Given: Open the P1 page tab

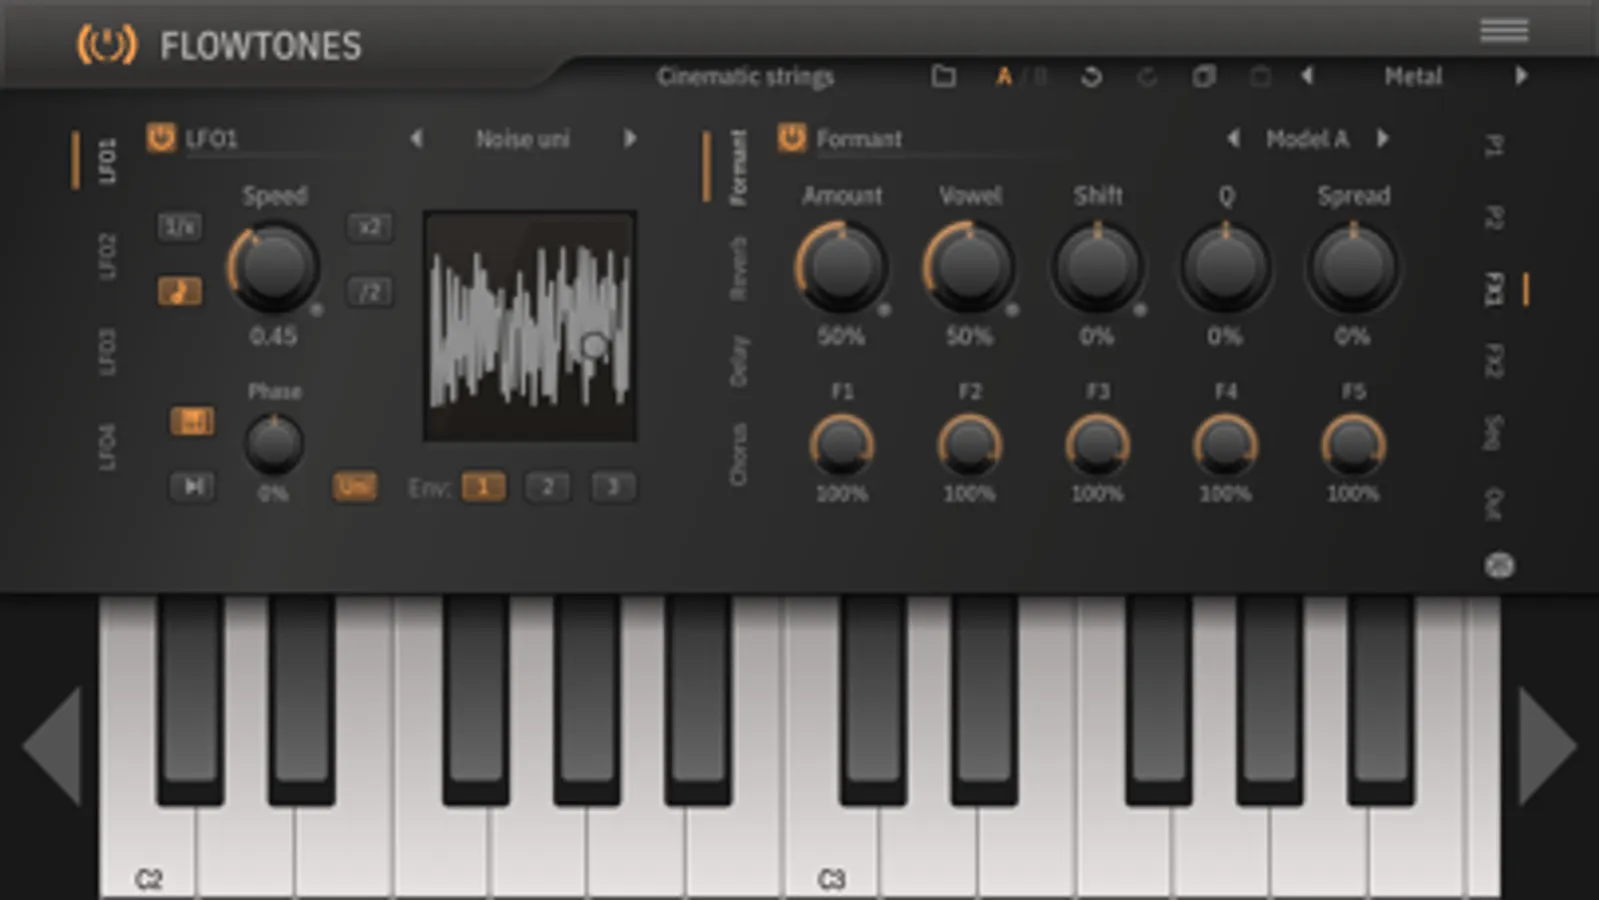Looking at the screenshot, I should click(x=1493, y=146).
